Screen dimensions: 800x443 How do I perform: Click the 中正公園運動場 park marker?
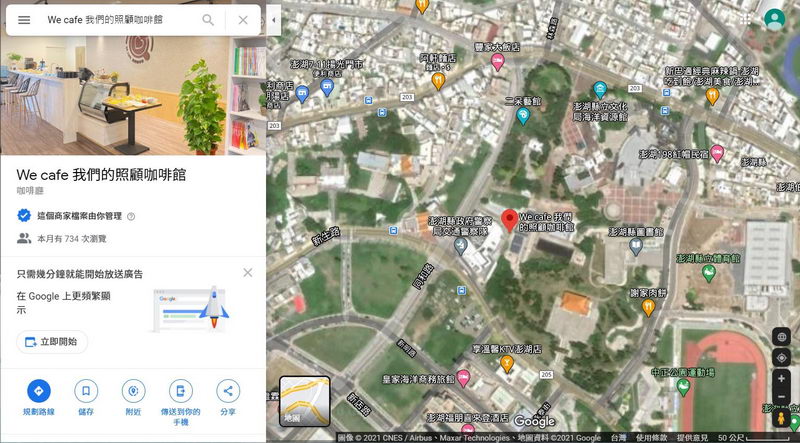pyautogui.click(x=683, y=387)
